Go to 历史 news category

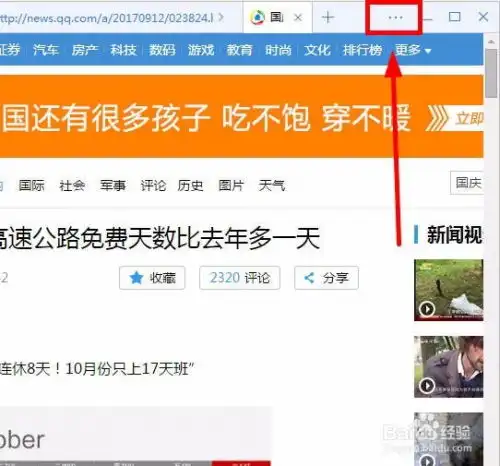pyautogui.click(x=190, y=185)
